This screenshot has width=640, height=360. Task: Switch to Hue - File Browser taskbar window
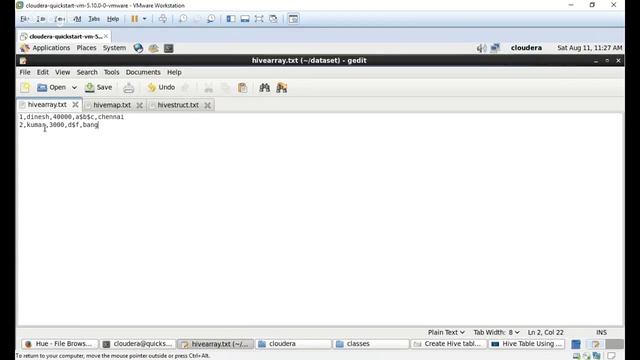pos(60,344)
